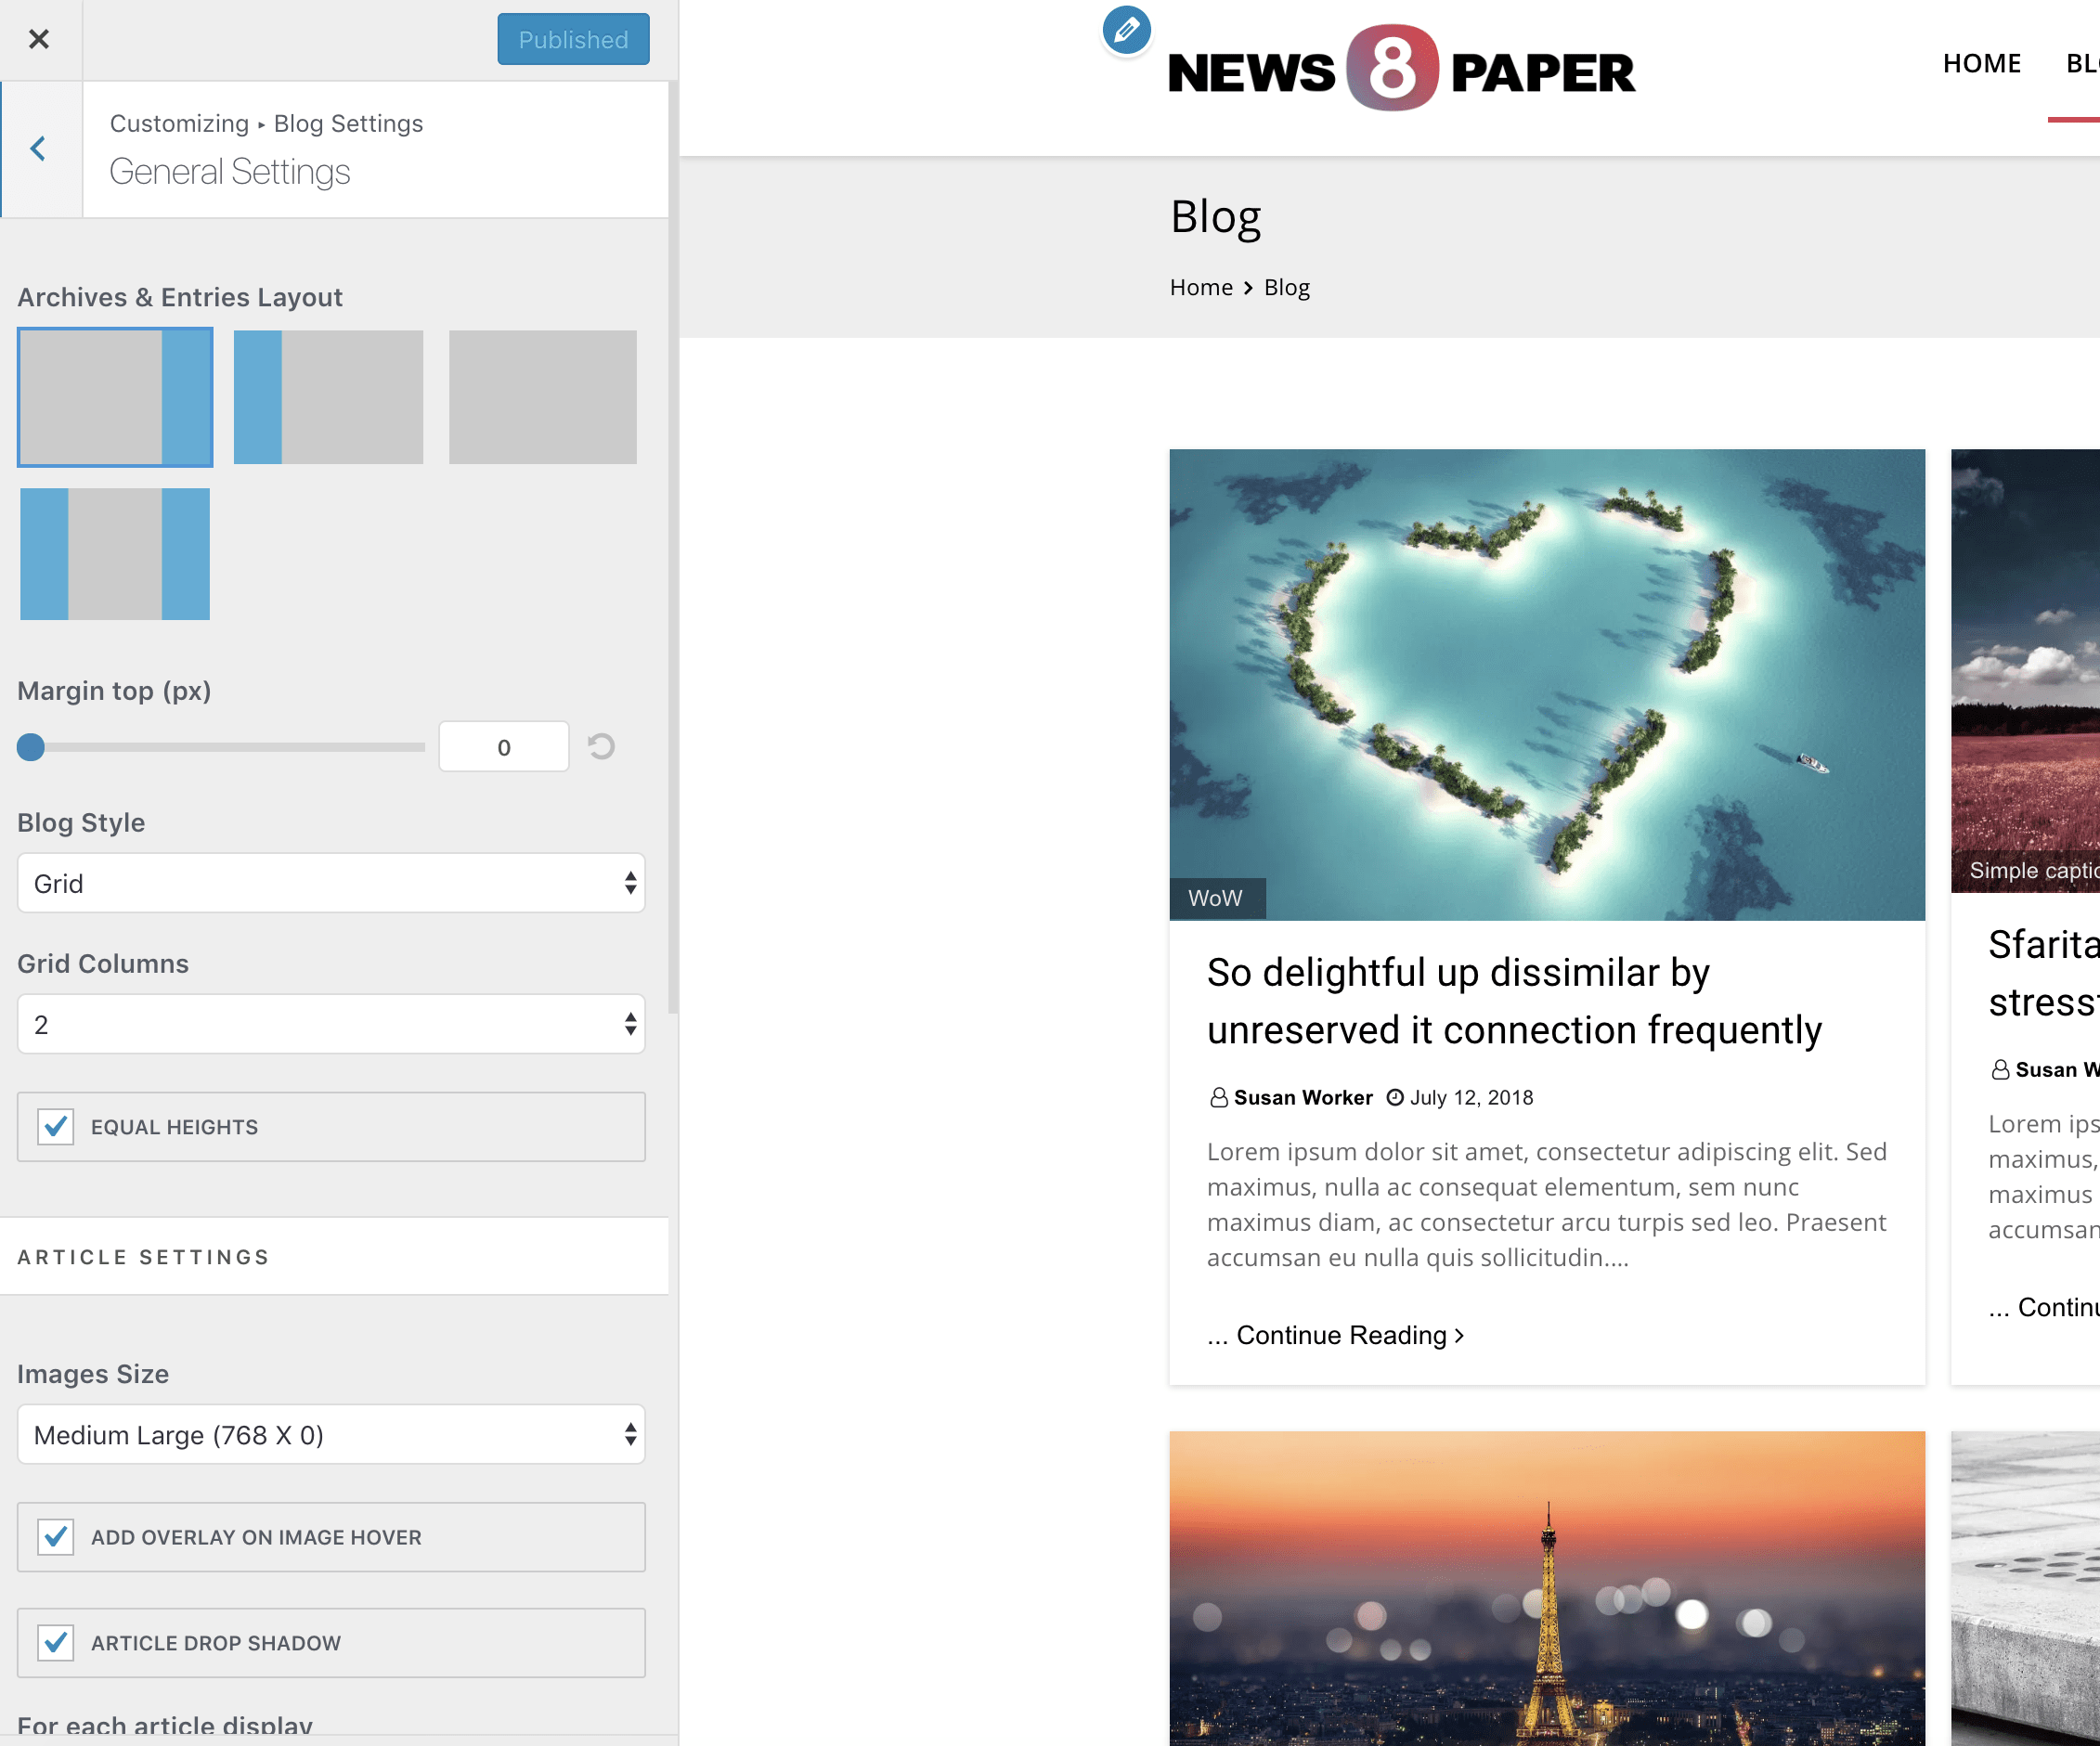
Task: Collapse the Customizer with the back arrow
Action: click(38, 148)
